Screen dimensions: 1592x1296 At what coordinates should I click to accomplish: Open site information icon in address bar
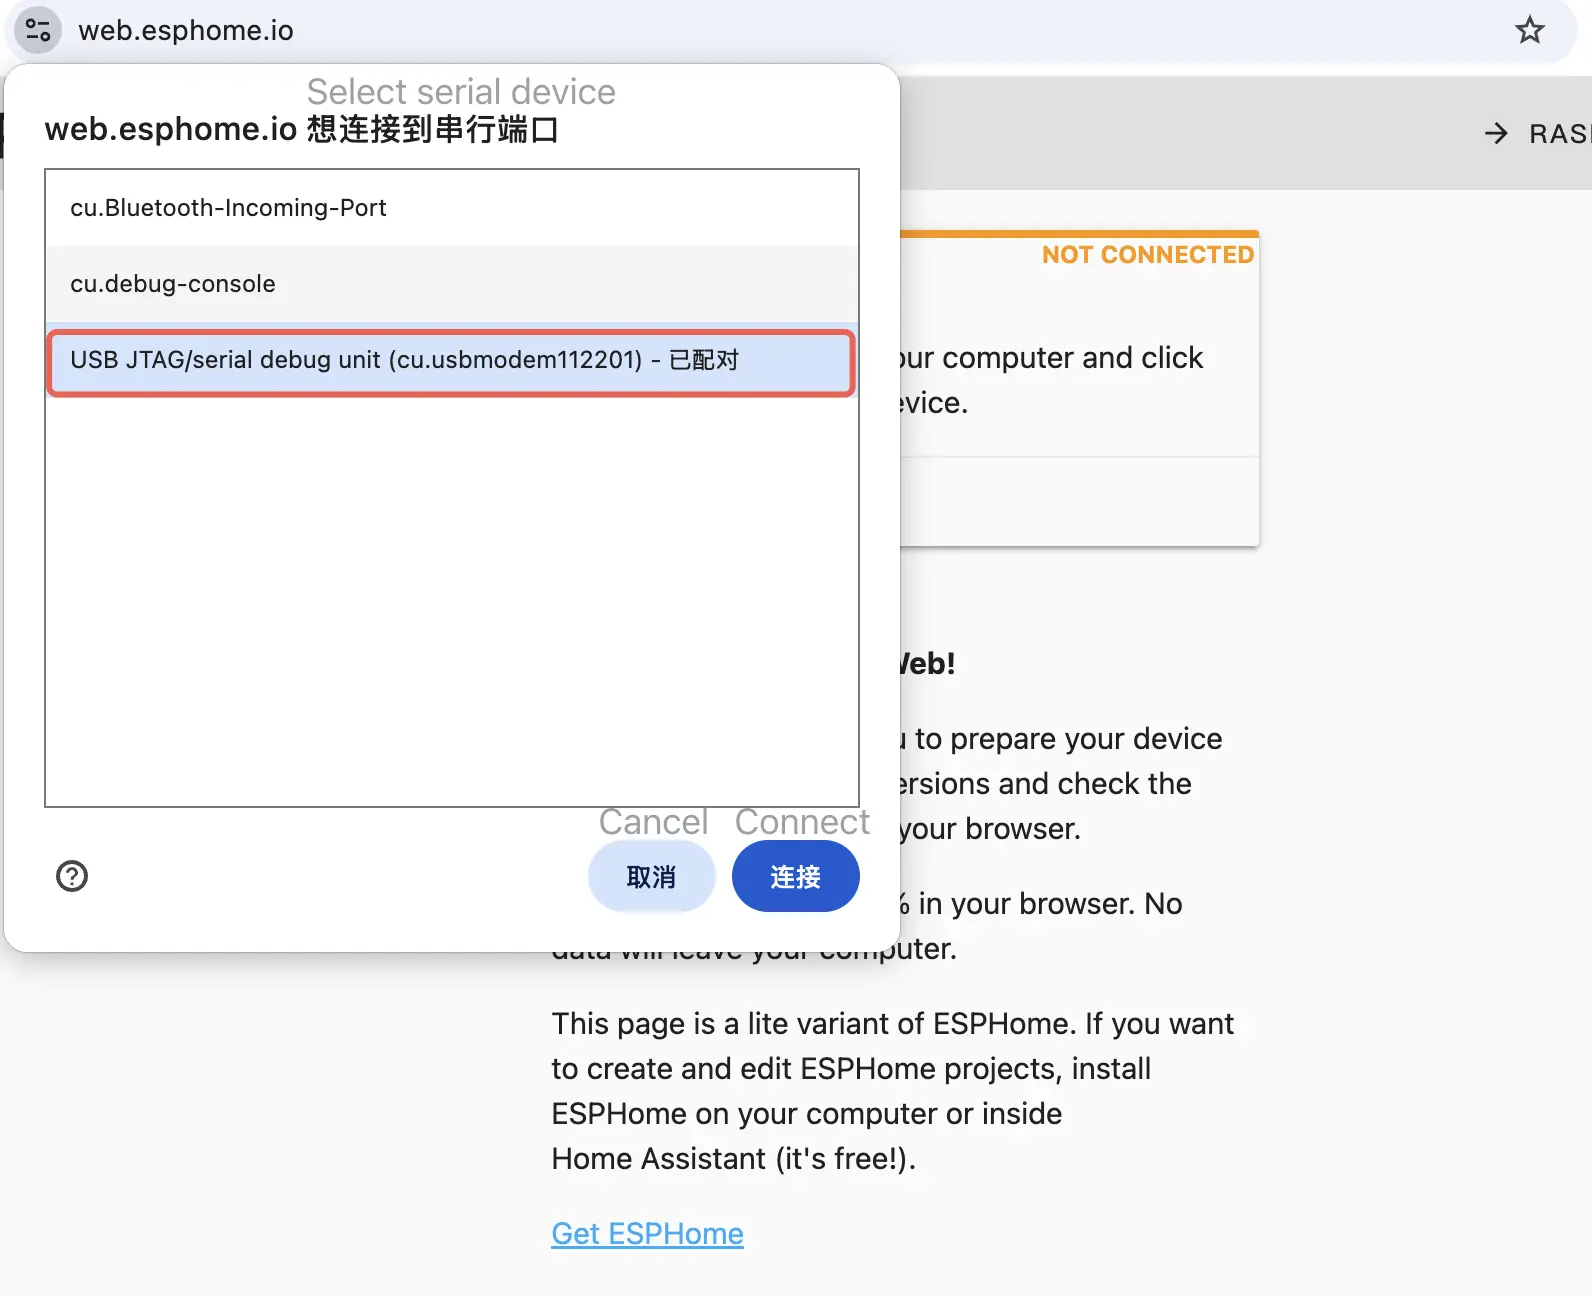(38, 30)
